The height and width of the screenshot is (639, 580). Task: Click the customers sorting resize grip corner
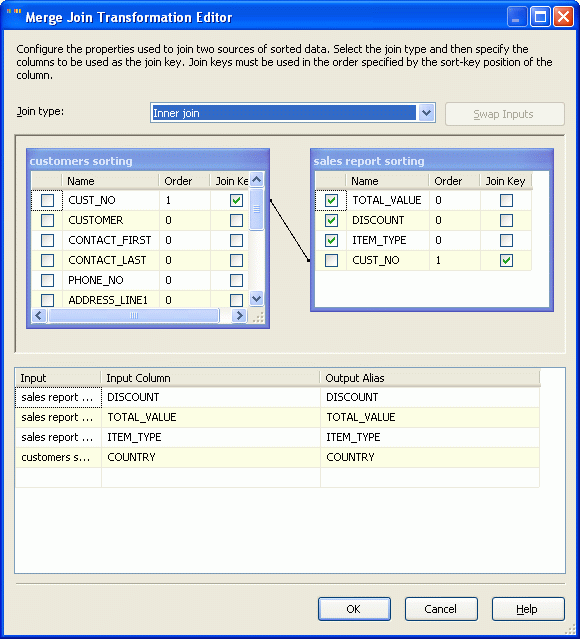click(x=257, y=316)
